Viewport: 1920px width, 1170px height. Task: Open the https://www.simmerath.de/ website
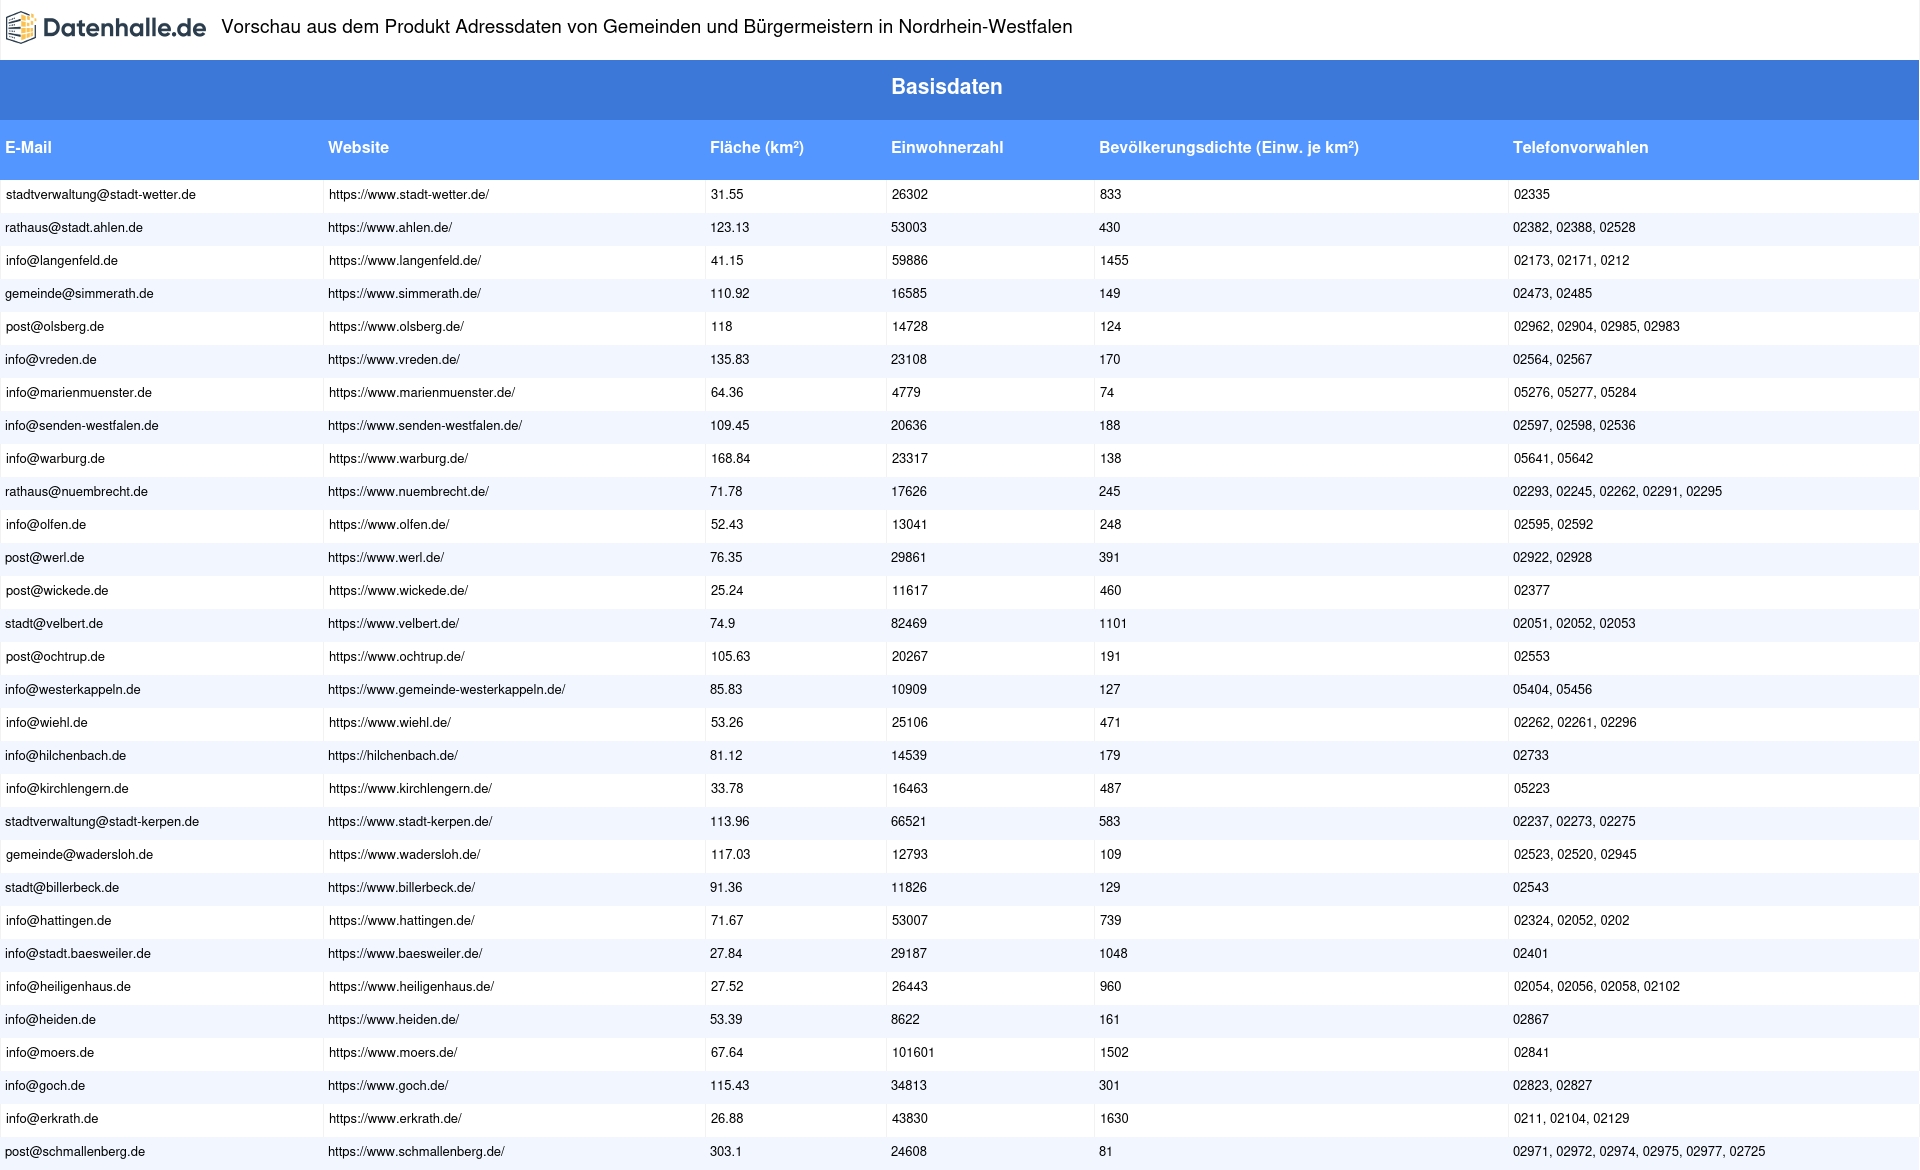coord(404,294)
